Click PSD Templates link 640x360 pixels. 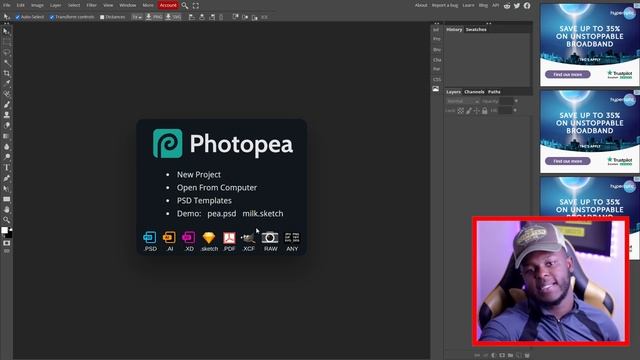coord(204,200)
